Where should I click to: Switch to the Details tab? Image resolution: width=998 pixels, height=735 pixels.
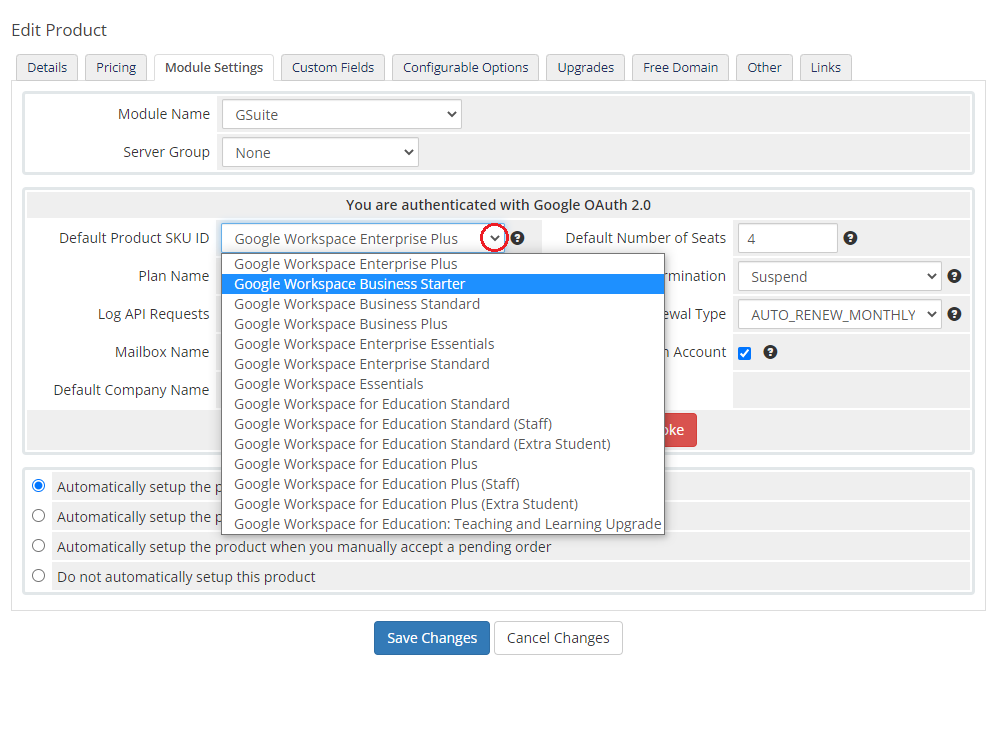tap(47, 67)
